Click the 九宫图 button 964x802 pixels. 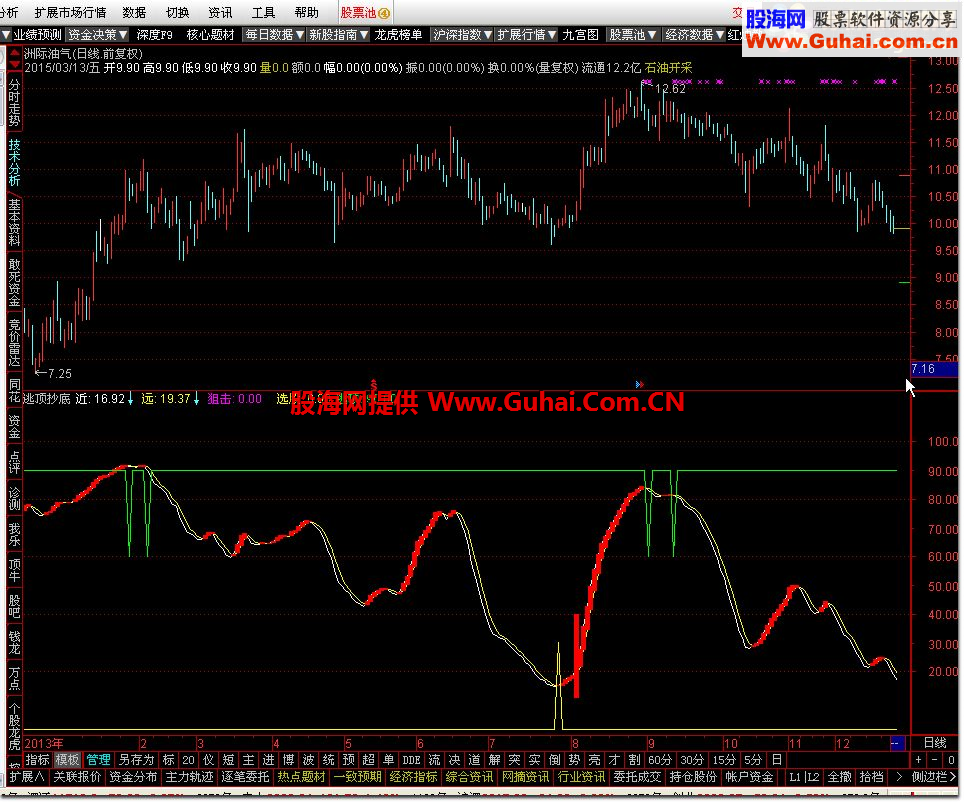click(580, 35)
